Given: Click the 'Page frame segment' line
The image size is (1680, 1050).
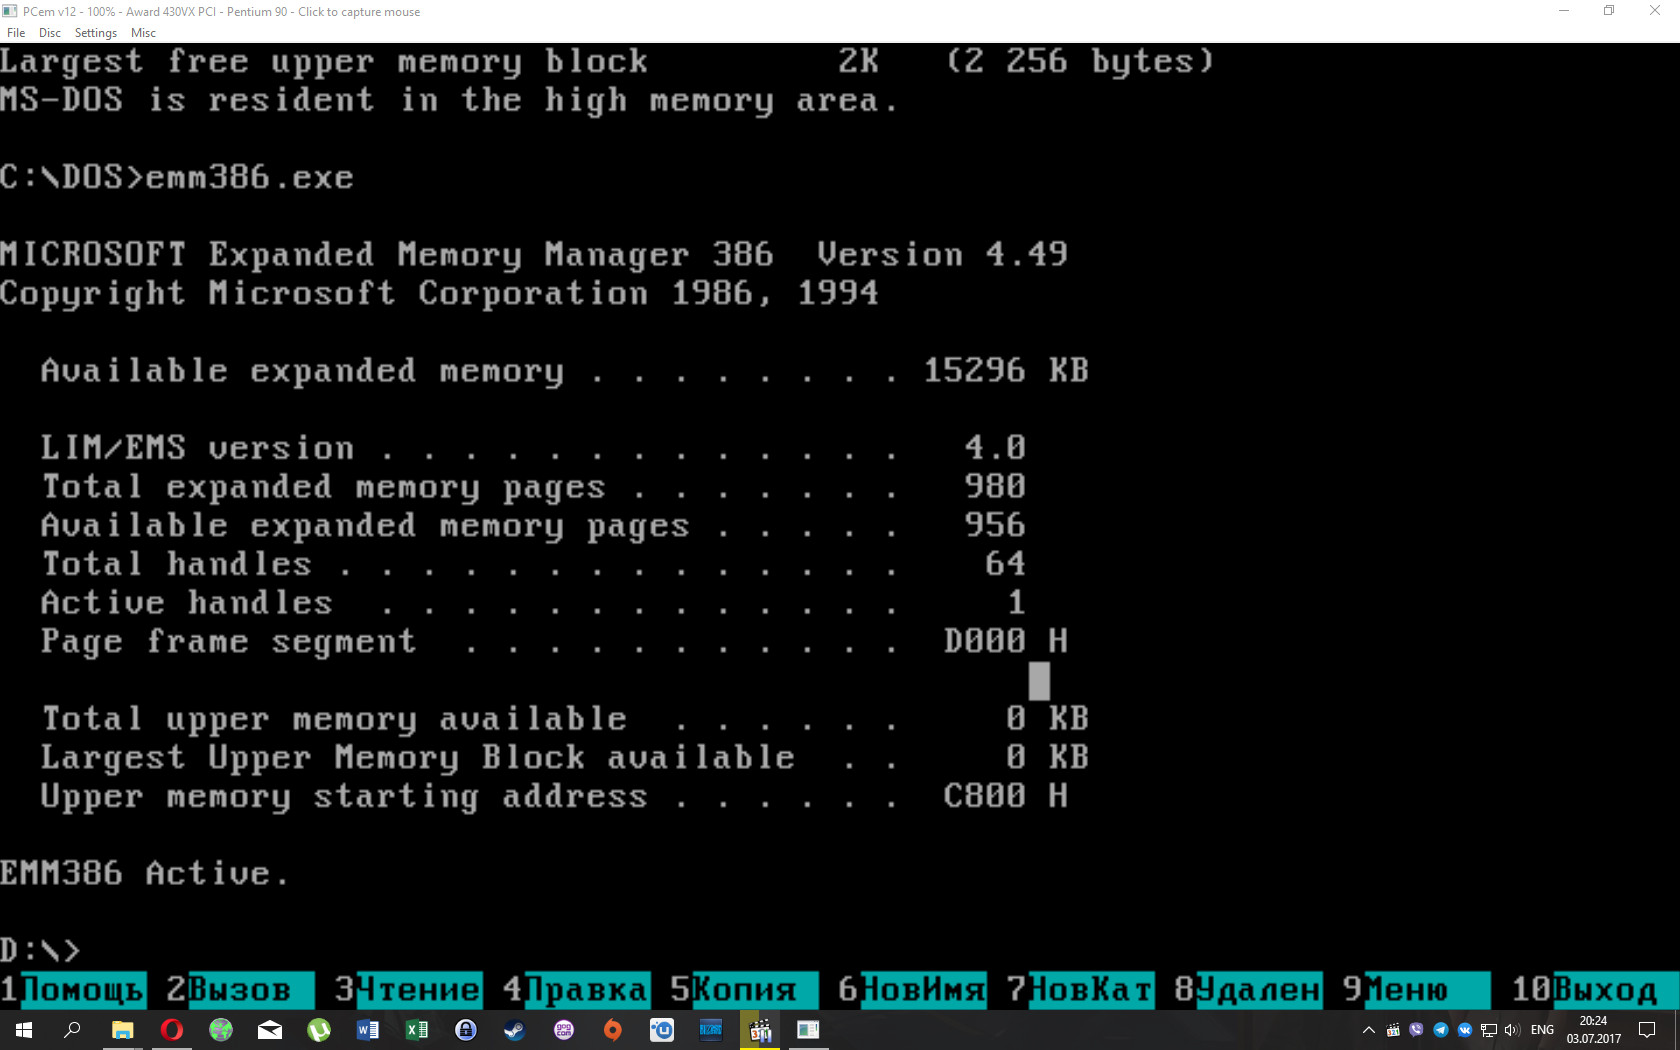Looking at the screenshot, I should 555,641.
